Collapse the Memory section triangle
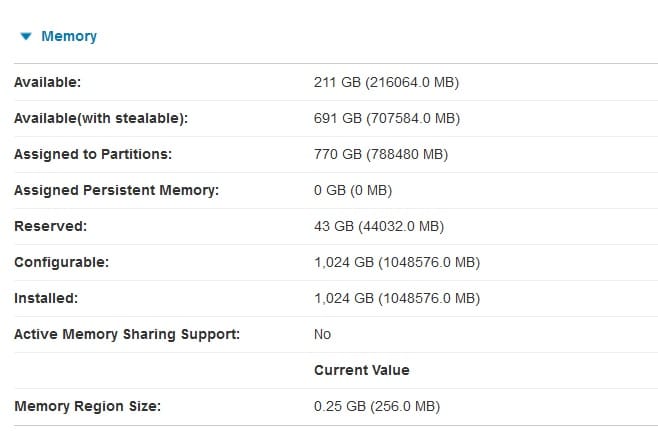The height and width of the screenshot is (438, 658). (26, 36)
